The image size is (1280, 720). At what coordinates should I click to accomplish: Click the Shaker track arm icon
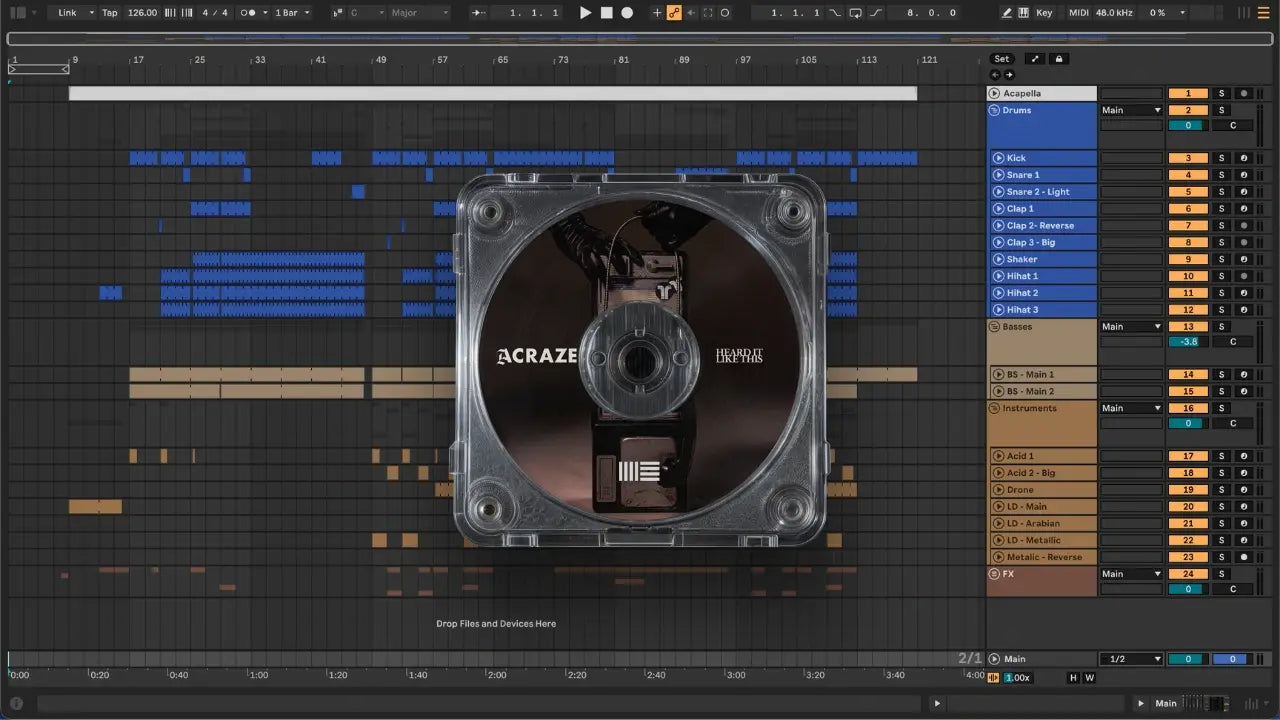click(x=1243, y=259)
